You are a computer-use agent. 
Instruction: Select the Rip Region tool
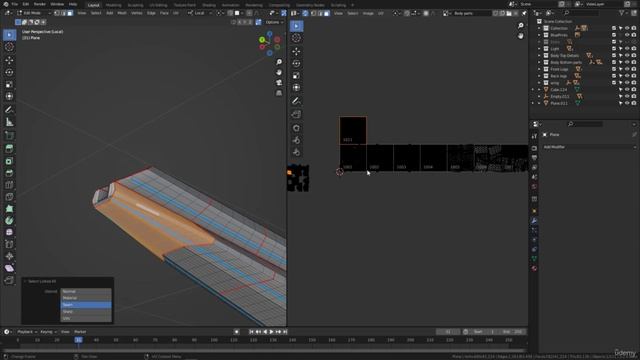click(9, 280)
